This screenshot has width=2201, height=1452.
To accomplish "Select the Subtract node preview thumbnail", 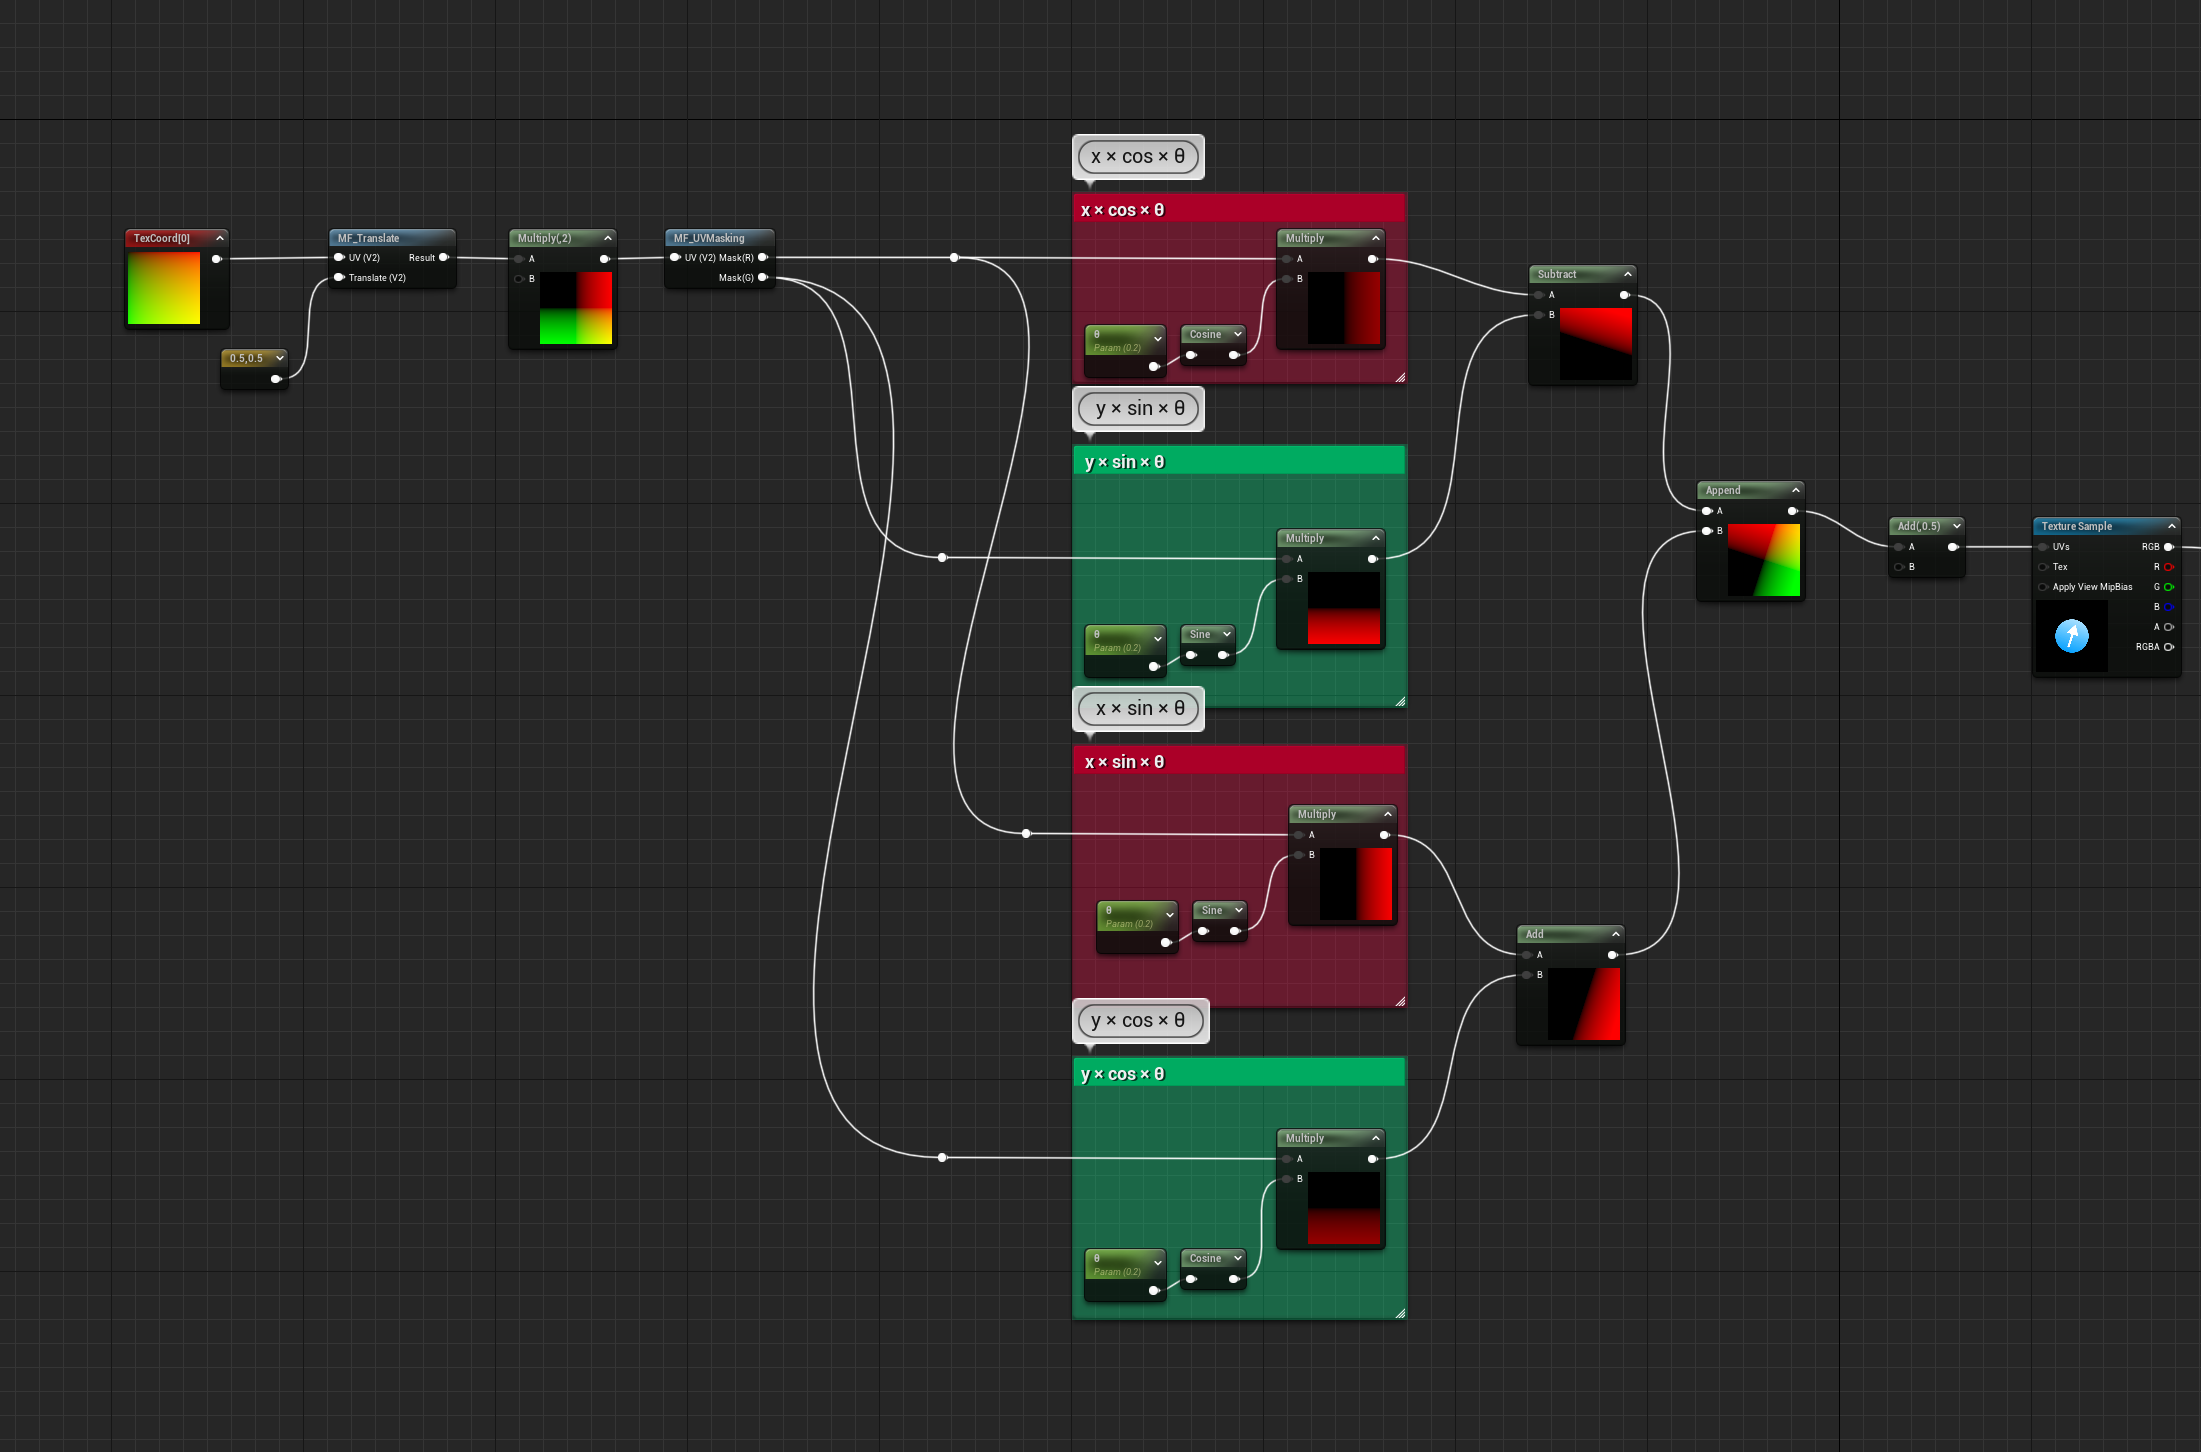I will (x=1595, y=343).
